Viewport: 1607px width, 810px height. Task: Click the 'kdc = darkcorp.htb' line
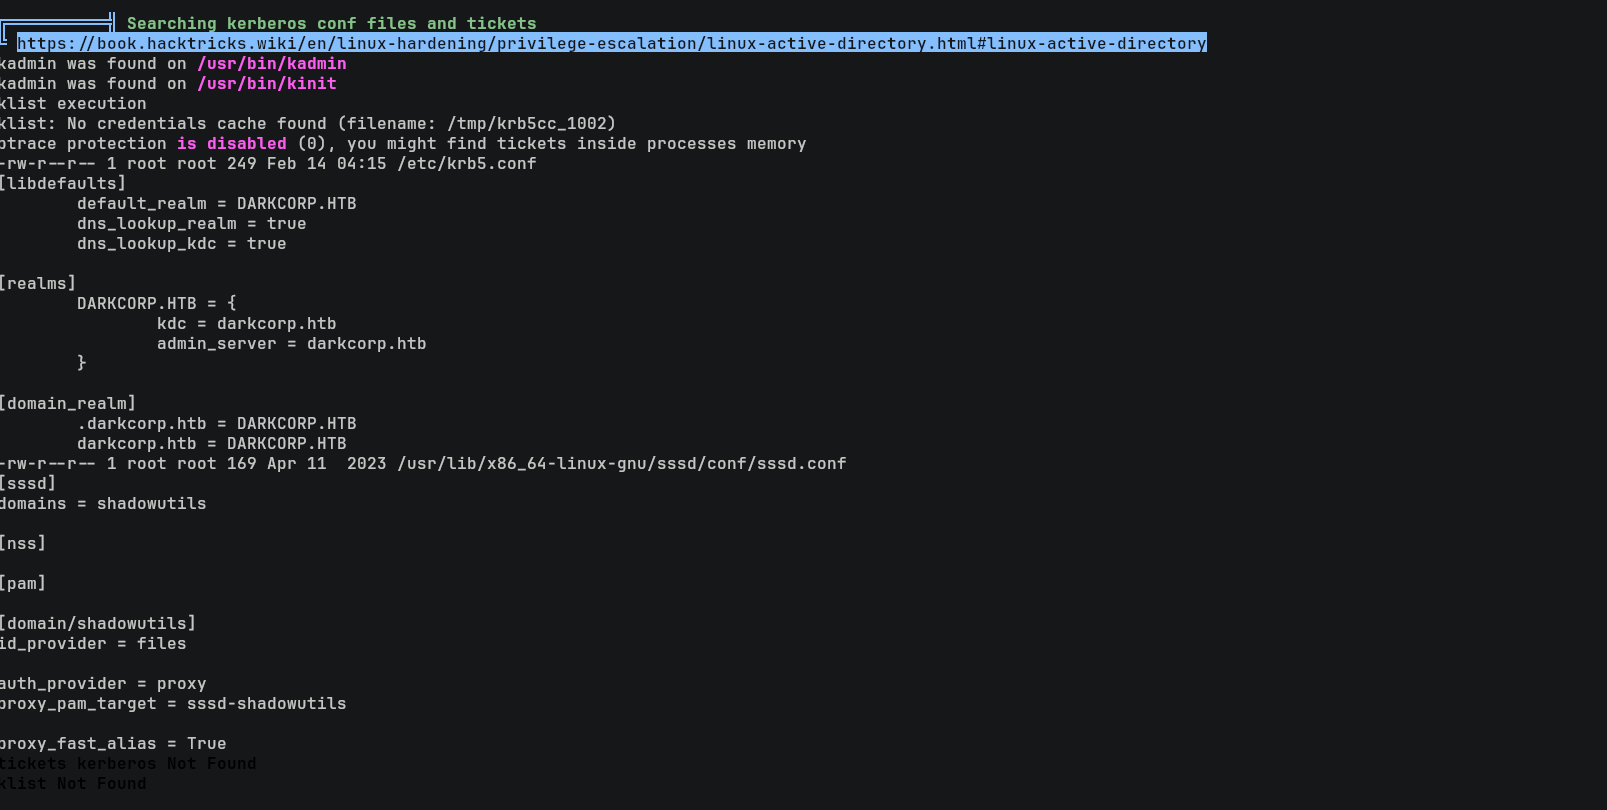tap(246, 323)
